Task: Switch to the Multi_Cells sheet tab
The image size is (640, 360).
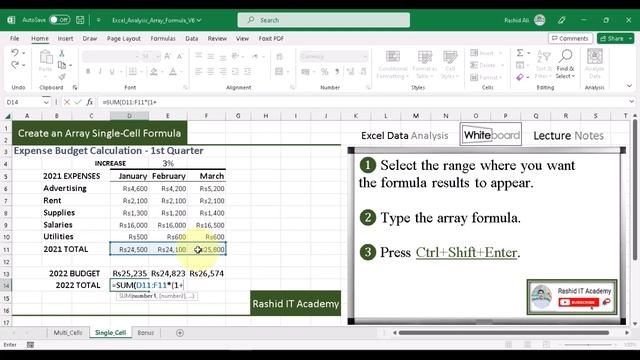Action: pyautogui.click(x=68, y=333)
